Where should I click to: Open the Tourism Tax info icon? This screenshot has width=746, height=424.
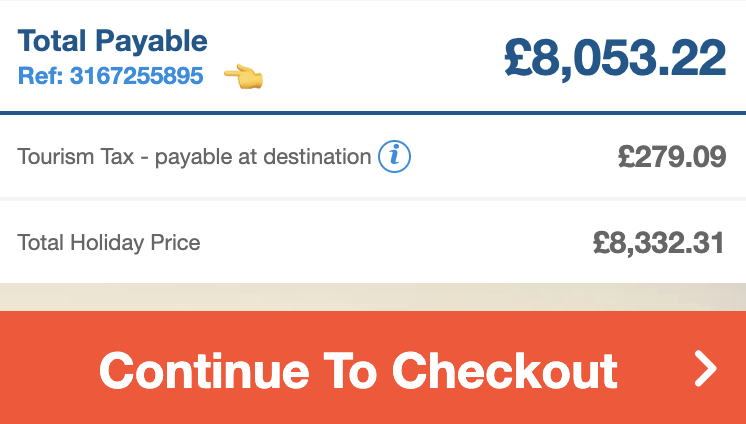pos(395,156)
